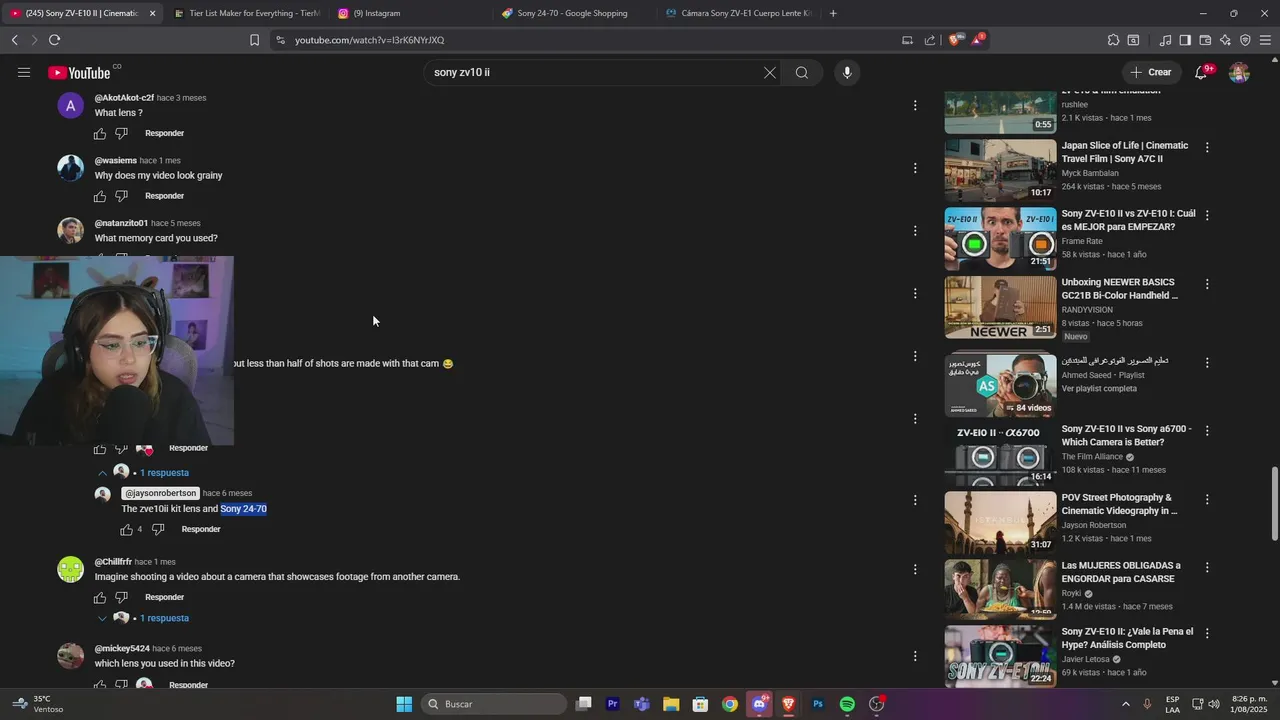Open options menu for @wasiems comment
The image size is (1280, 720).
pos(915,168)
